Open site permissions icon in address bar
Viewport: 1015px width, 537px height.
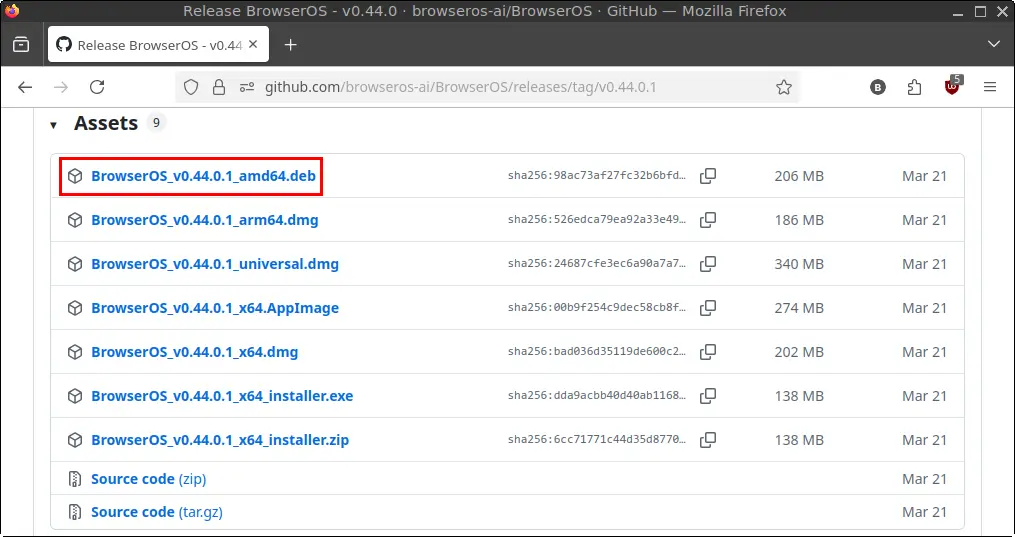247,87
